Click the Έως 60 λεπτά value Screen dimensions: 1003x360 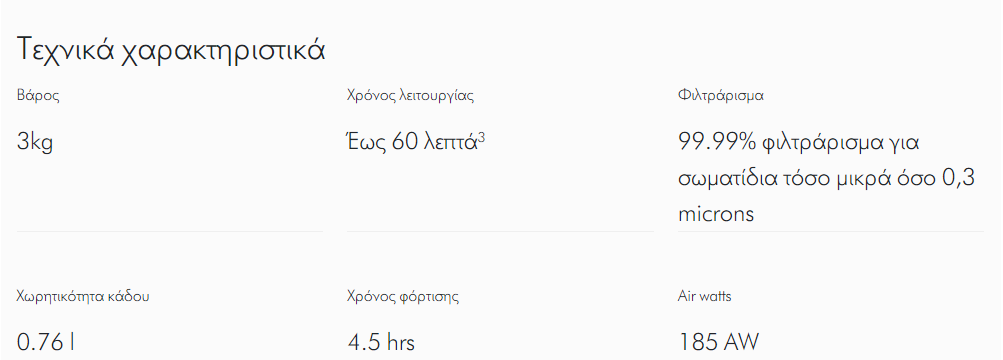[413, 141]
